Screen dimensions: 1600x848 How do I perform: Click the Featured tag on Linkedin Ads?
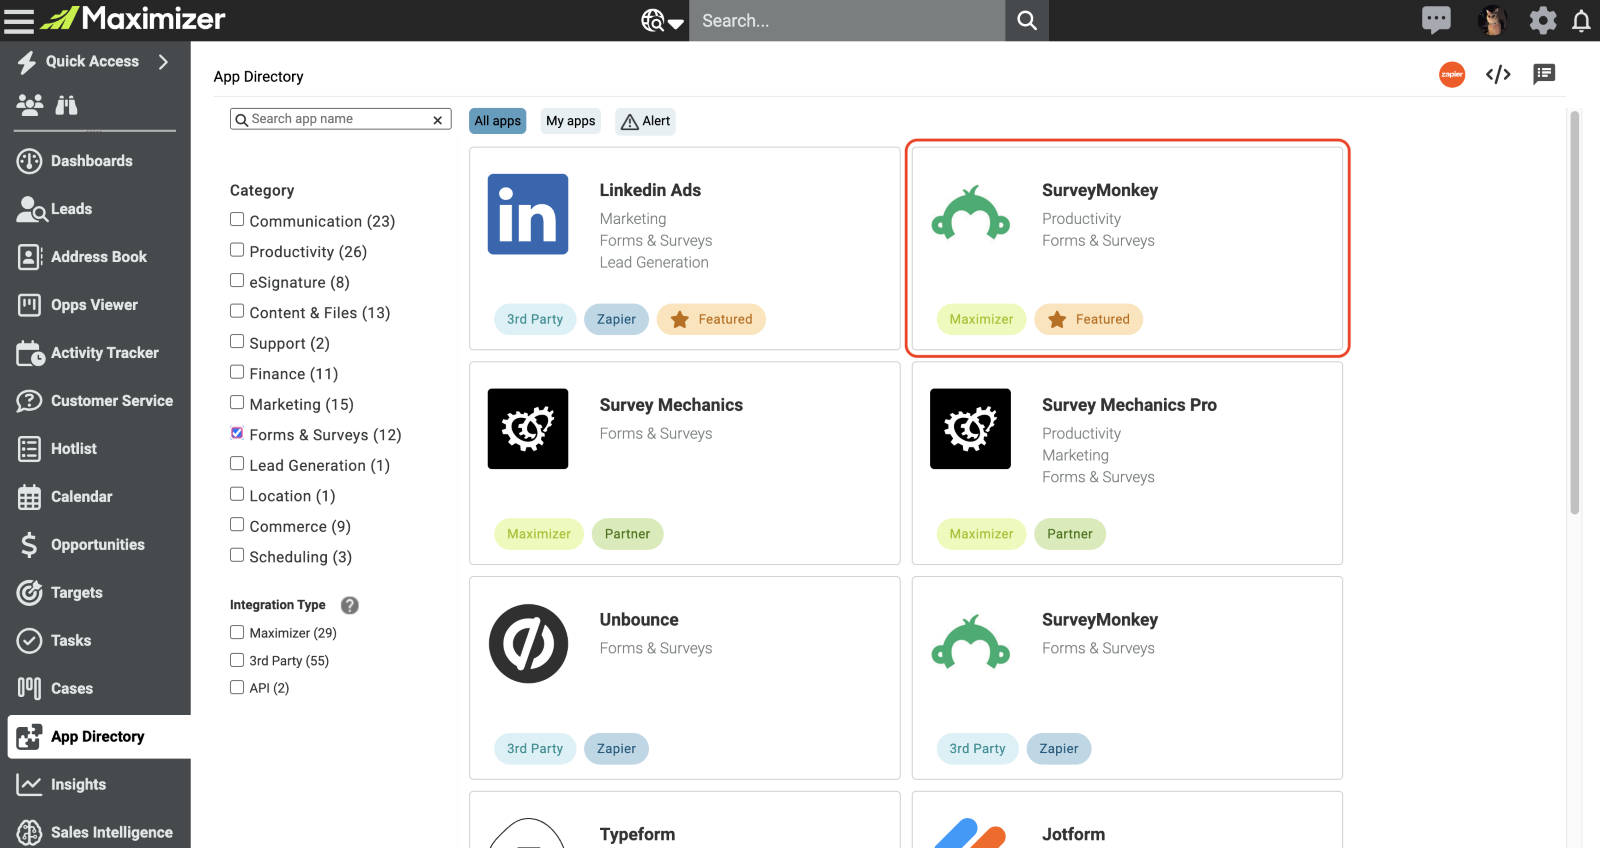coord(711,319)
